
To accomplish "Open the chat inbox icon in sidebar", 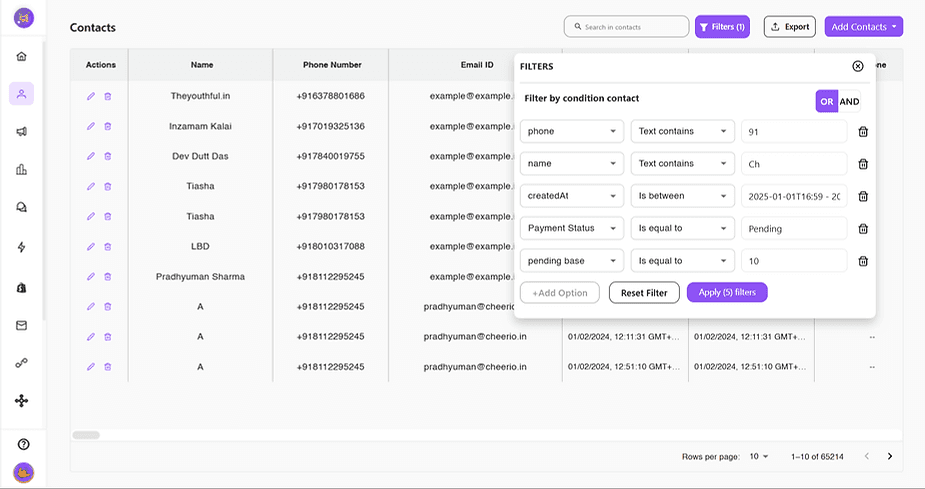I will [x=21, y=208].
